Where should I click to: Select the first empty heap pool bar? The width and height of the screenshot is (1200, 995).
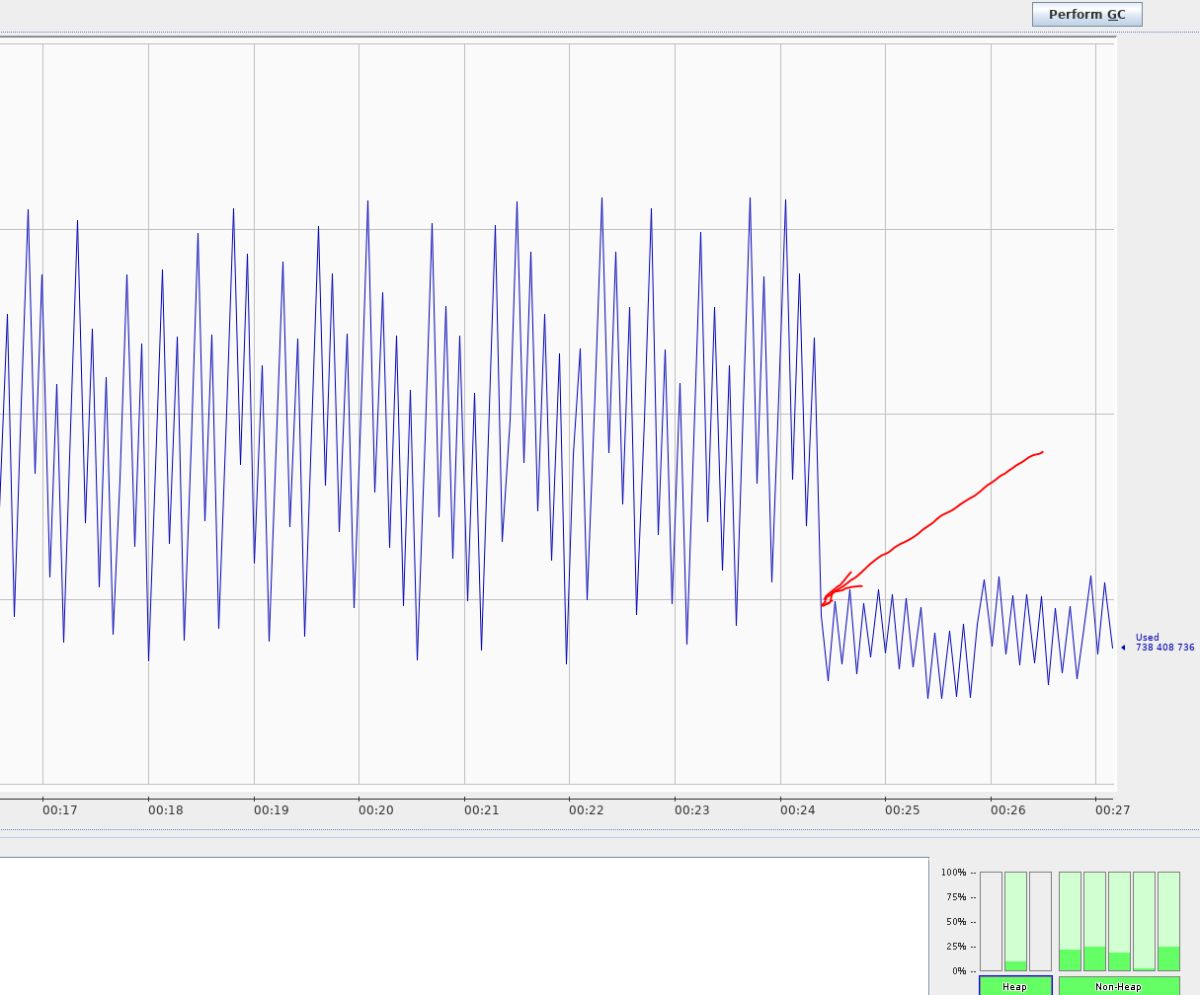click(x=991, y=921)
